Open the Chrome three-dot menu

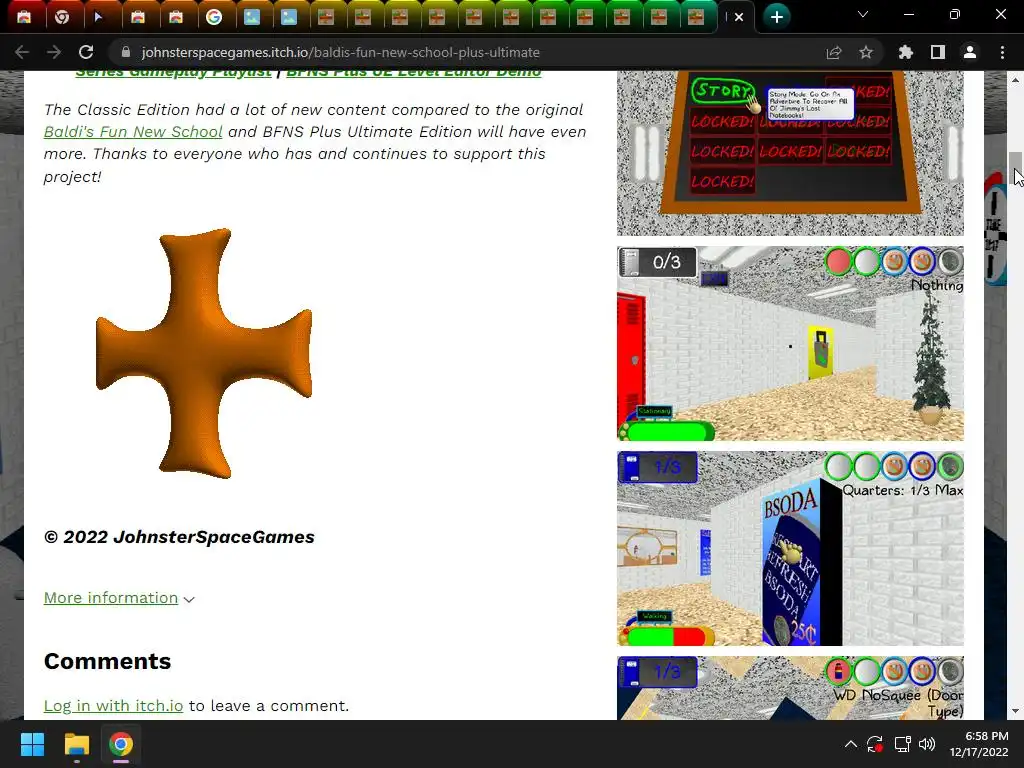tap(1002, 52)
